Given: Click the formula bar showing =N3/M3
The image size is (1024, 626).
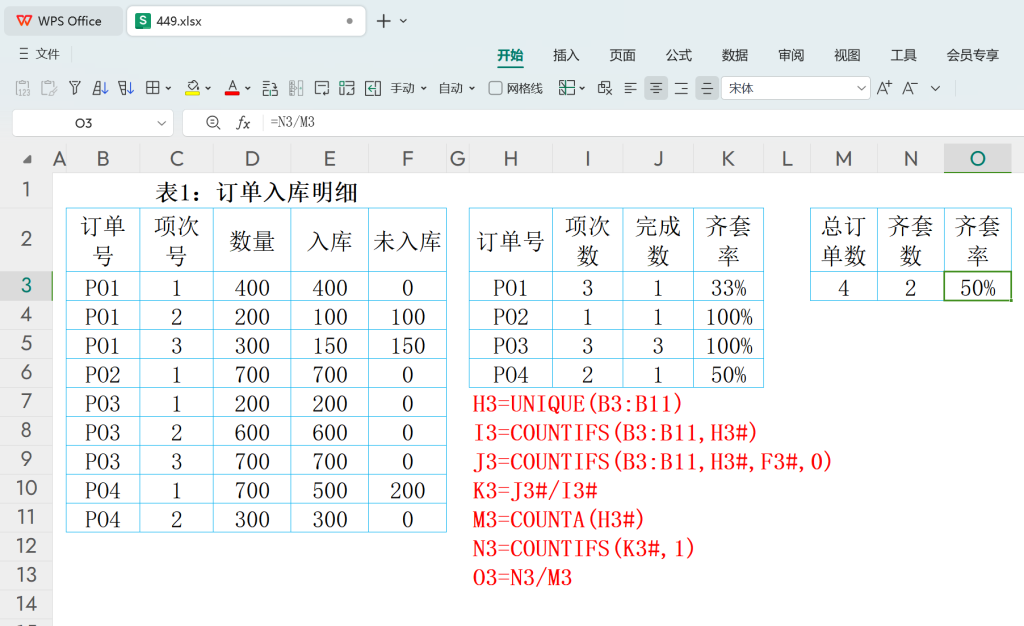Looking at the screenshot, I should click(x=643, y=123).
